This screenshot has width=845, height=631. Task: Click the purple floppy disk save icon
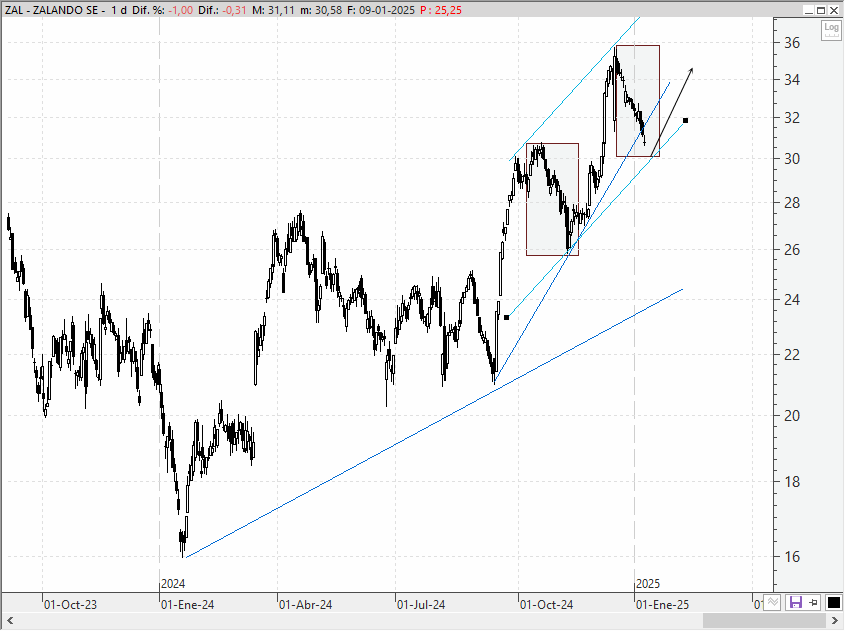(795, 602)
